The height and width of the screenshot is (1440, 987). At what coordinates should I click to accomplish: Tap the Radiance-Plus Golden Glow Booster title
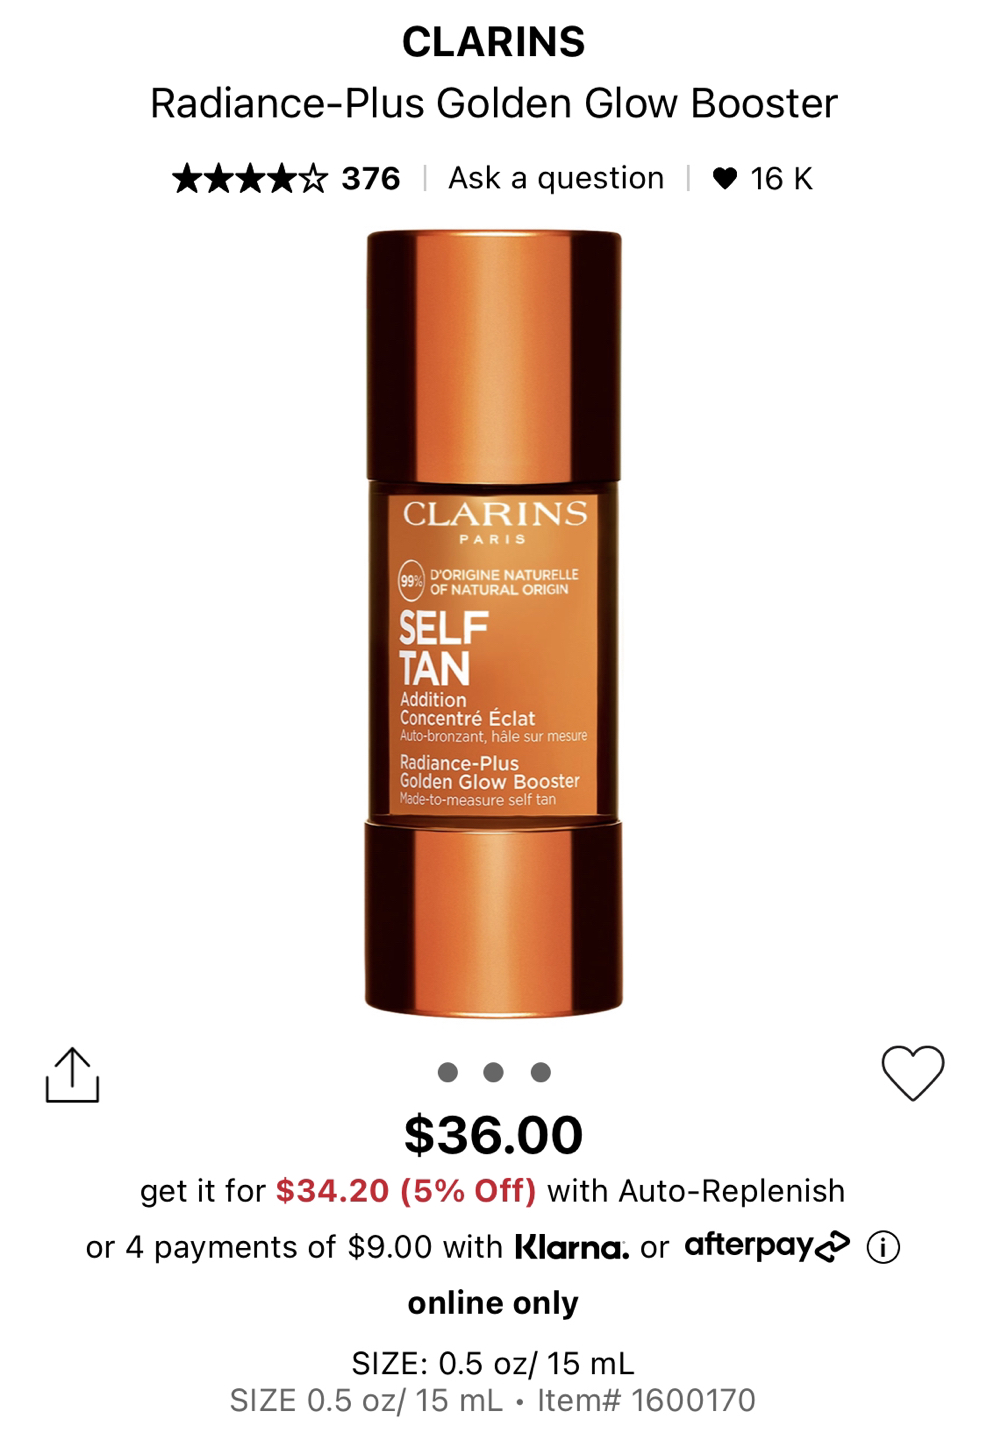(x=494, y=103)
